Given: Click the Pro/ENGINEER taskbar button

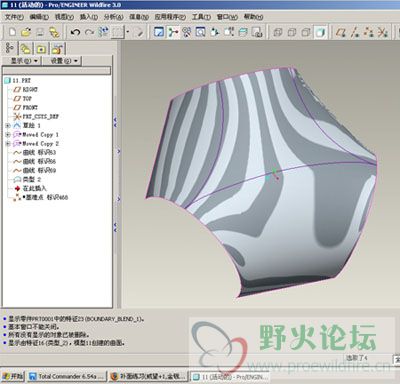Looking at the screenshot, I should coord(230,377).
